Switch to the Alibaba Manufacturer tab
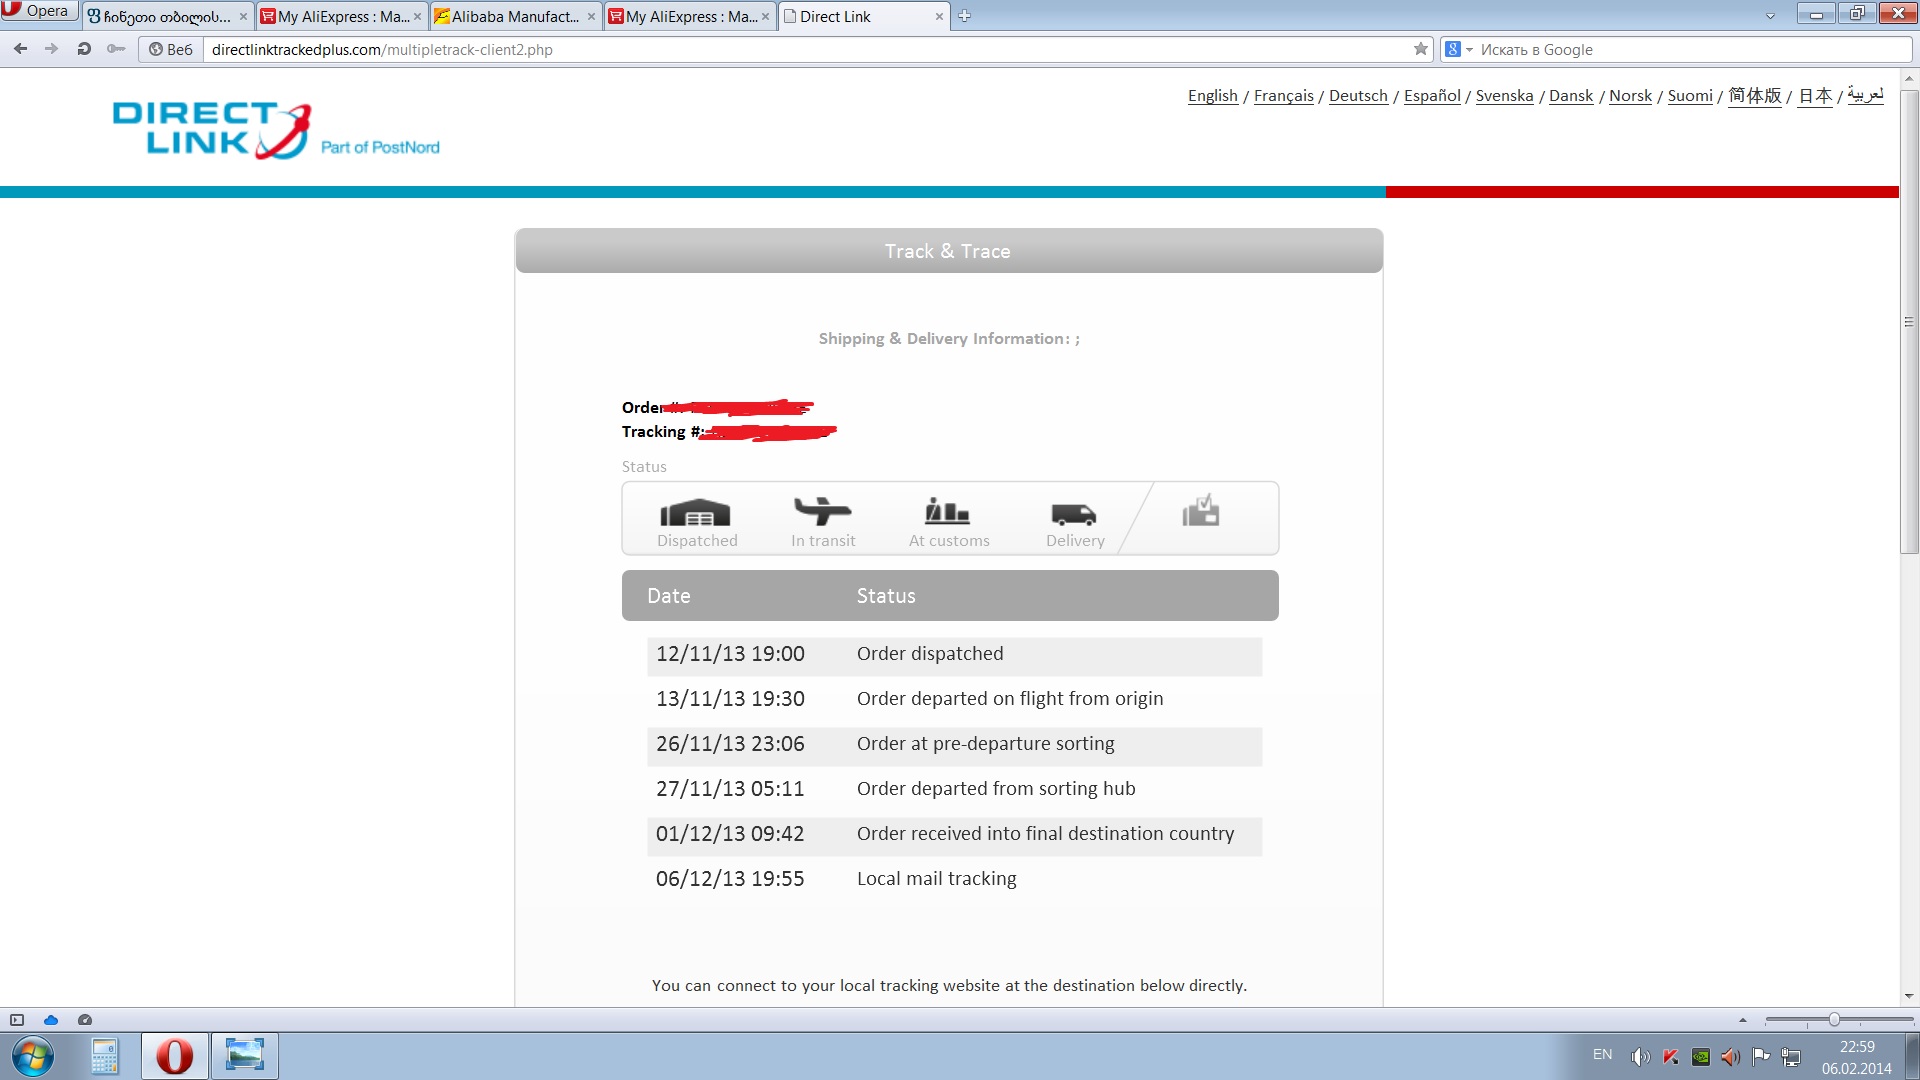Viewport: 1920px width, 1080px height. [514, 16]
